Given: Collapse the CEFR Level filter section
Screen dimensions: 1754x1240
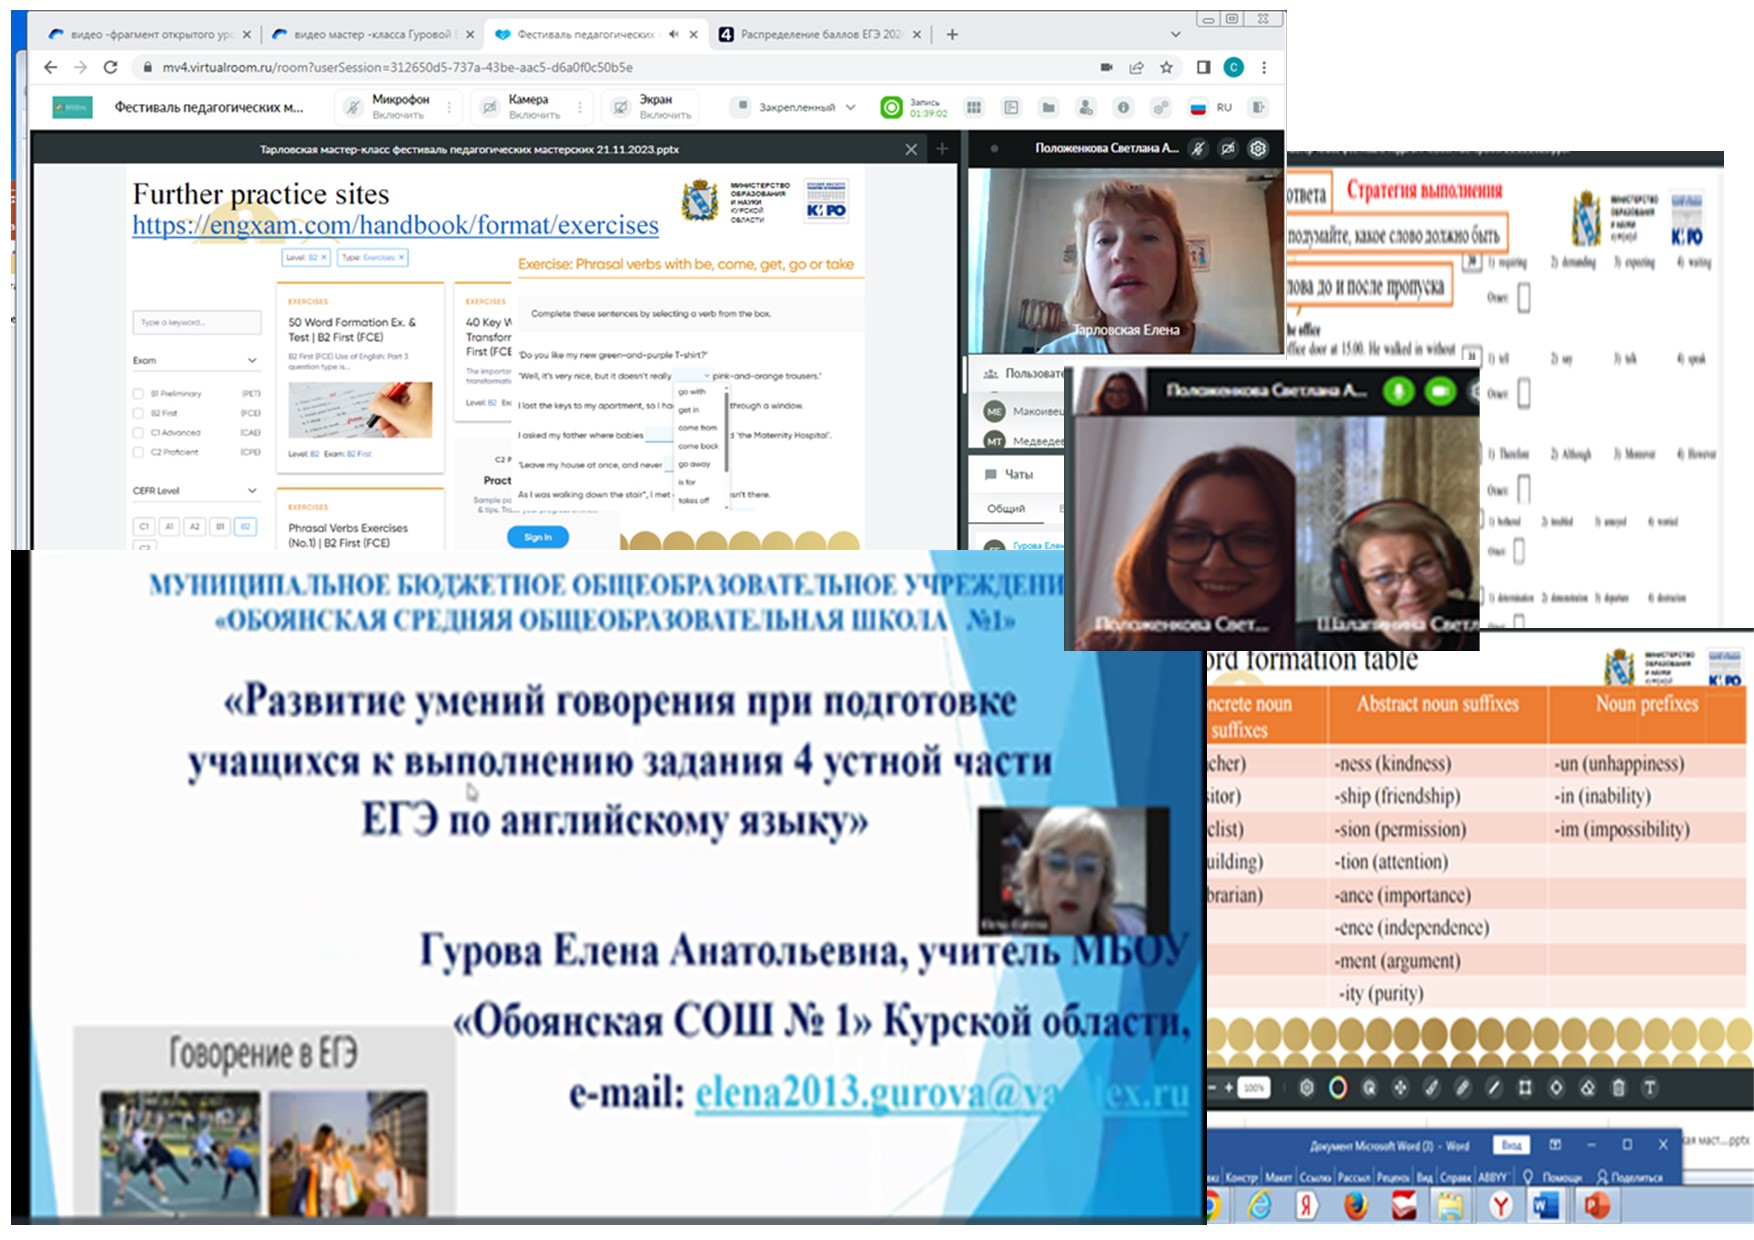Looking at the screenshot, I should pyautogui.click(x=252, y=491).
